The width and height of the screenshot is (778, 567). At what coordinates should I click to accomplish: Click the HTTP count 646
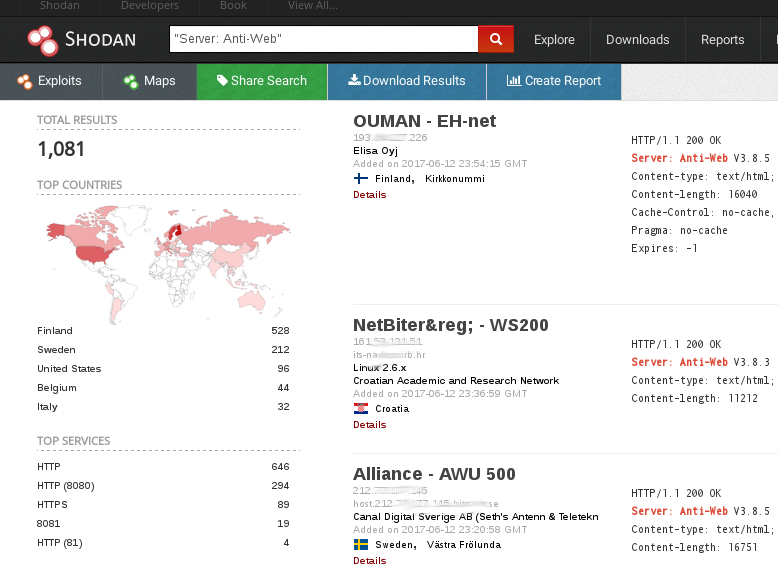(280, 467)
